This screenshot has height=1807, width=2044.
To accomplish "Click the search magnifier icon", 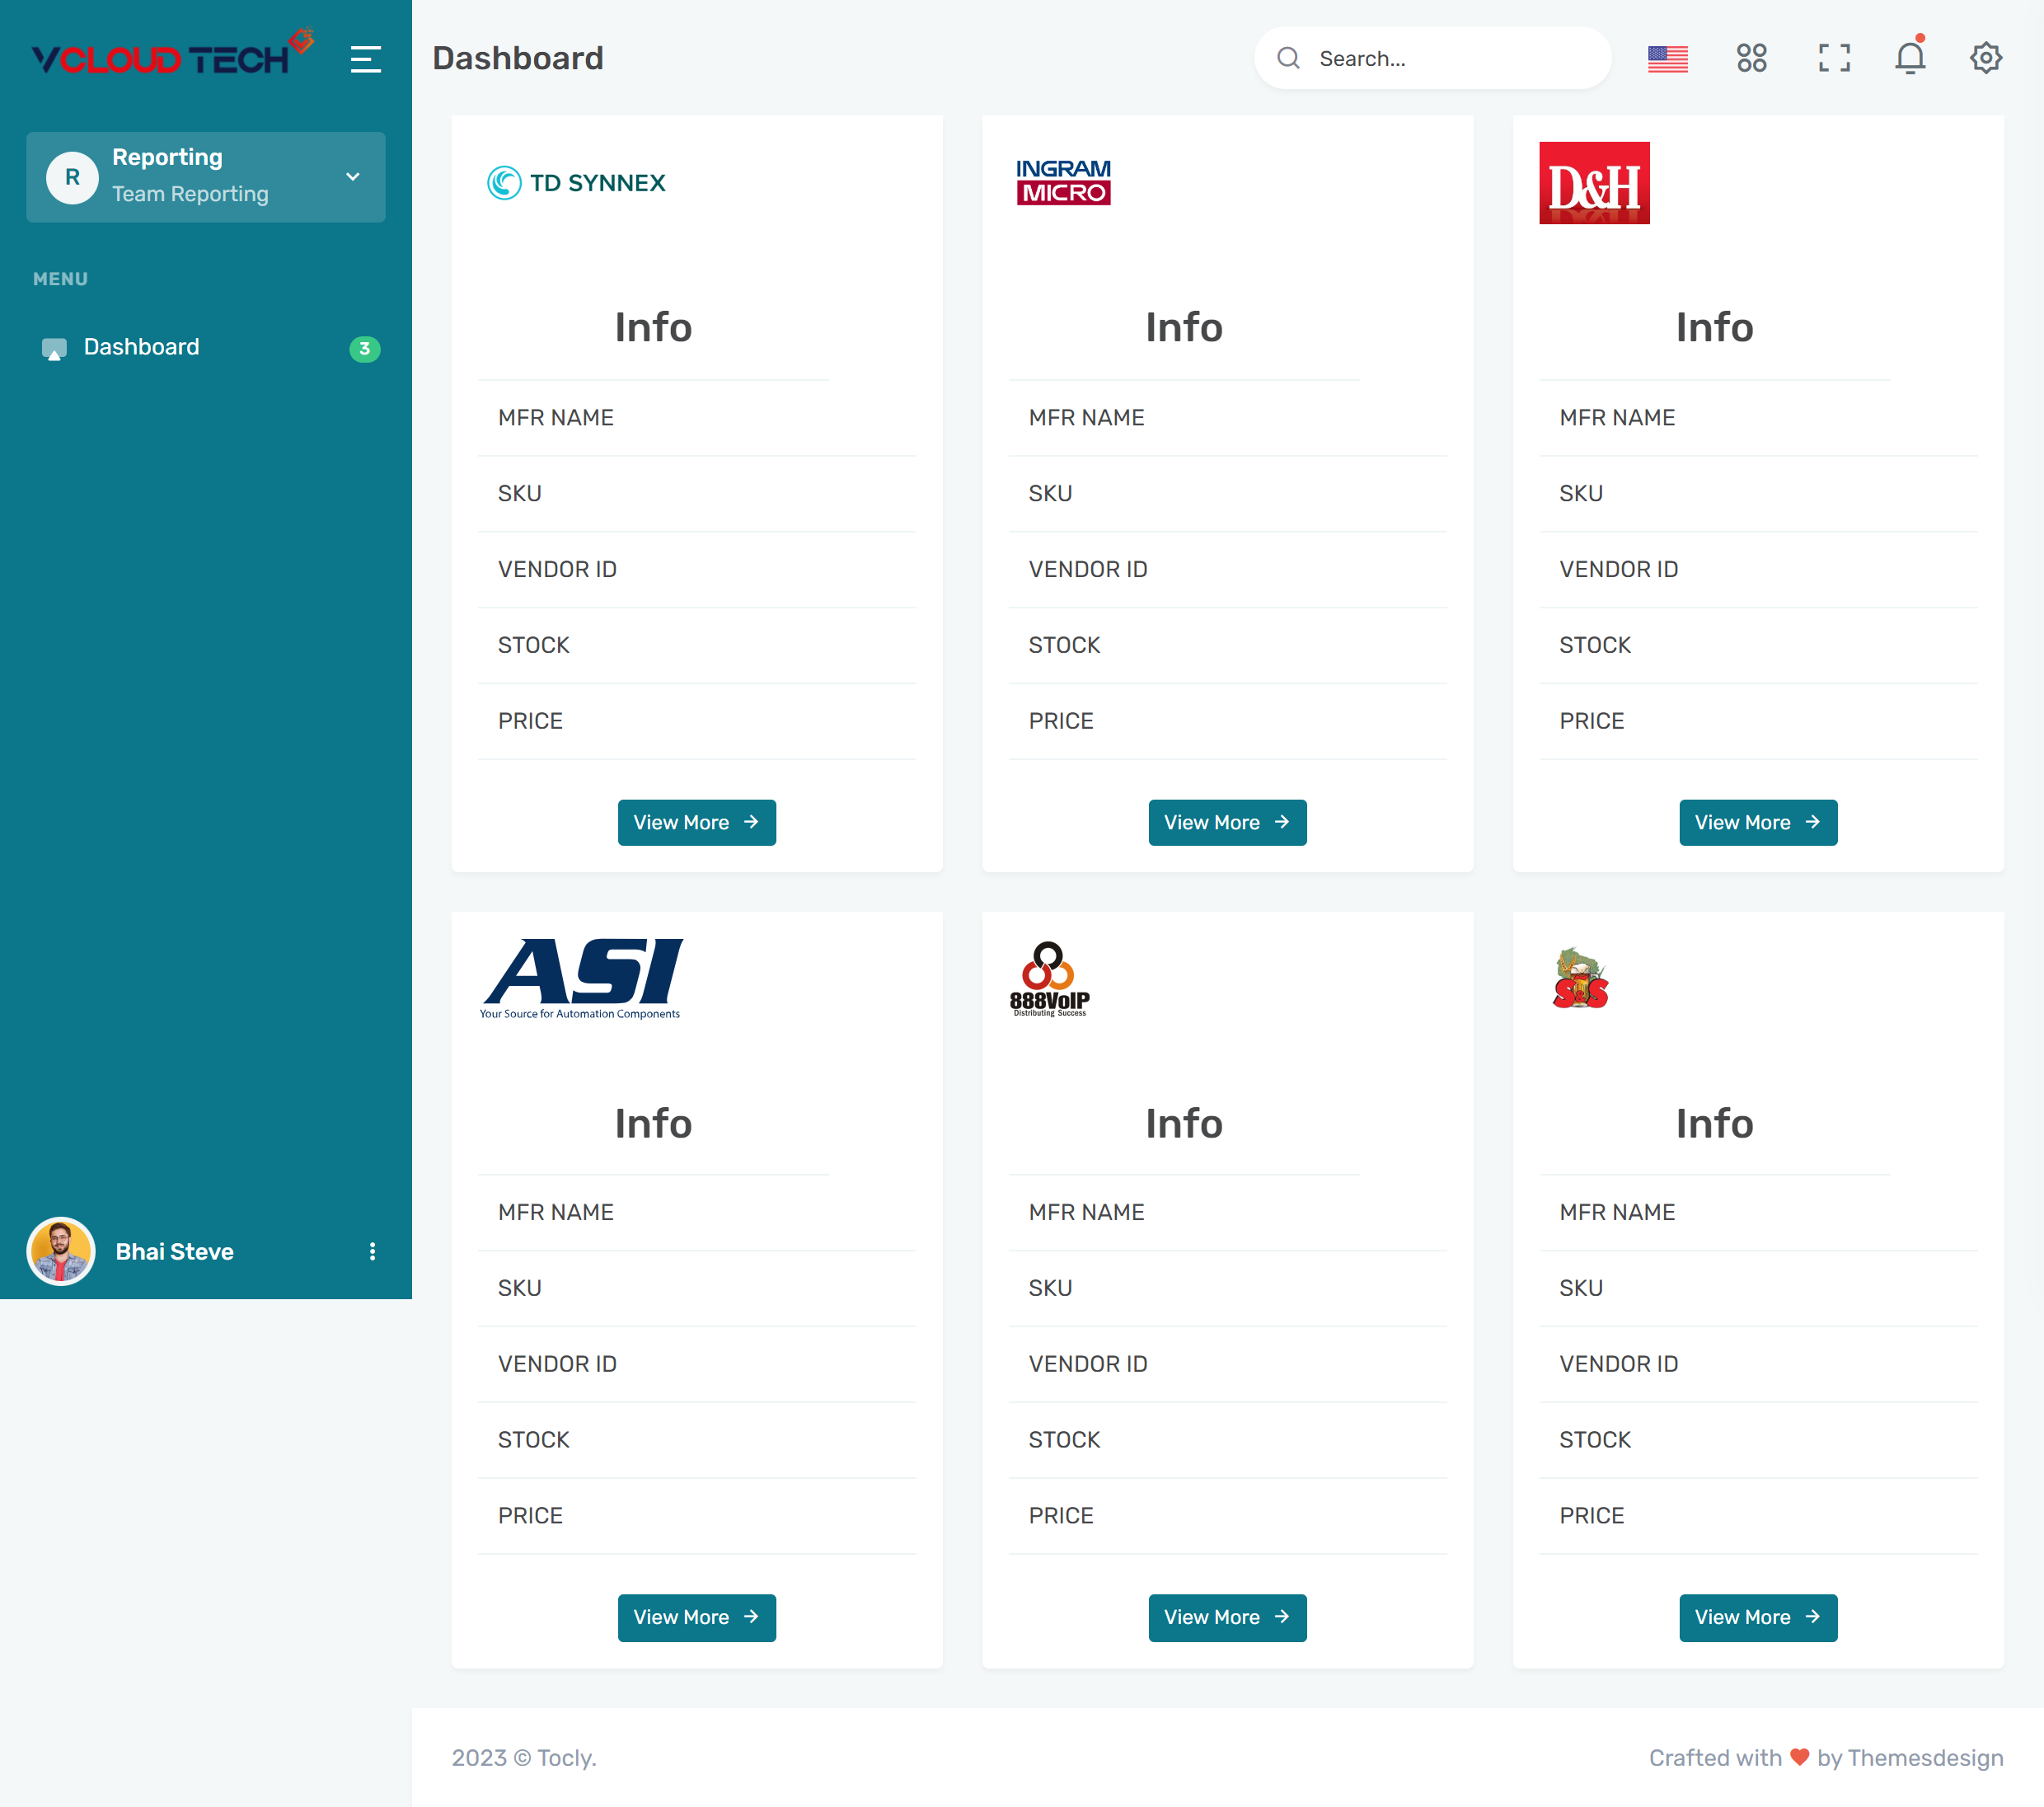I will click(1288, 58).
